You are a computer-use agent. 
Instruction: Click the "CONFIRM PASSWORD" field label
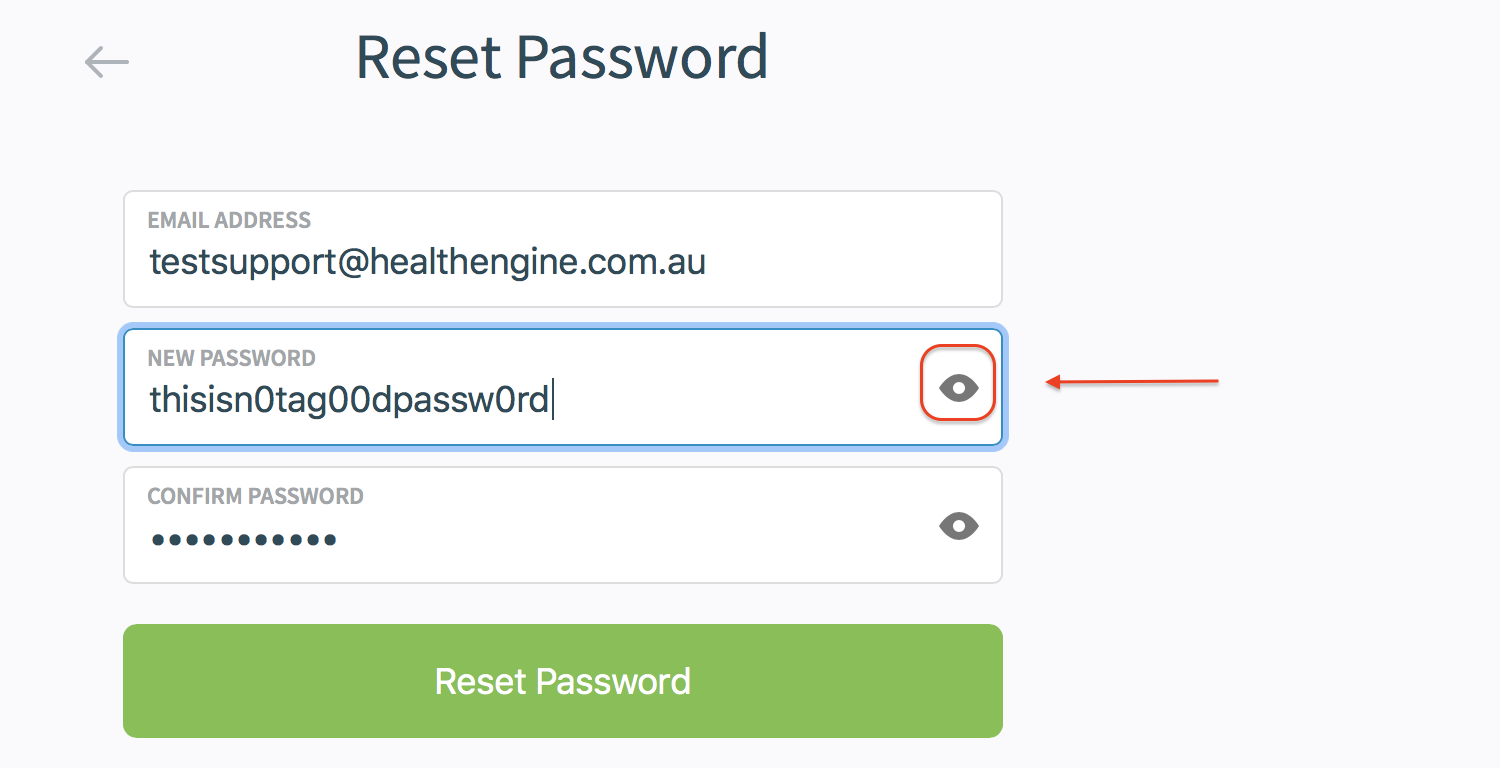(255, 496)
